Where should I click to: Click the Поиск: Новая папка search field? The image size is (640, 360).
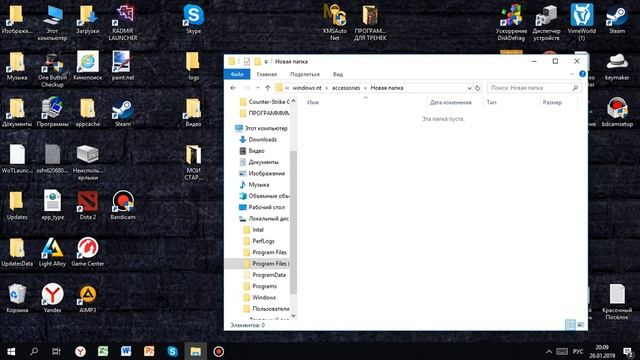[534, 88]
